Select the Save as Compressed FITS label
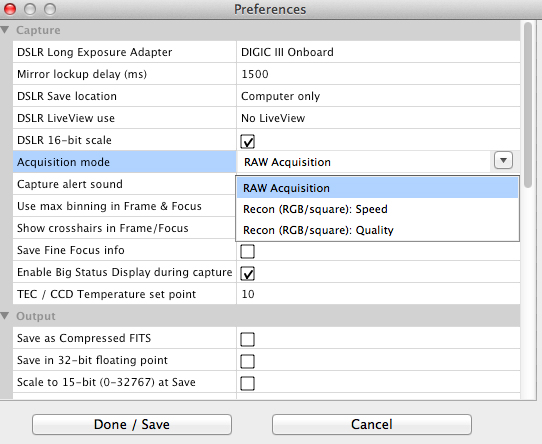Viewport: 542px width, 444px height. (84, 338)
